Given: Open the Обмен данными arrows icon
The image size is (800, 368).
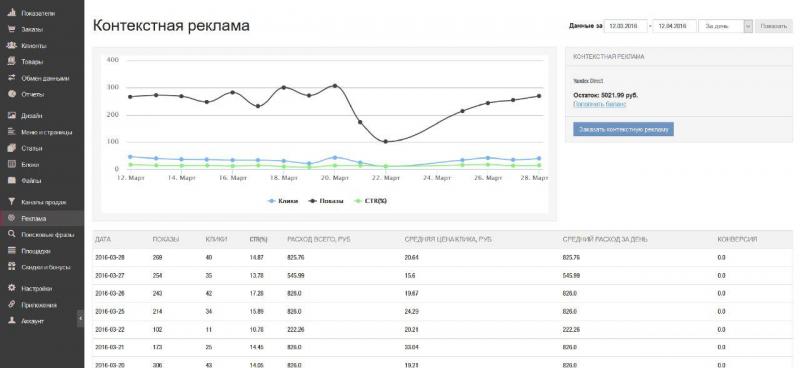Looking at the screenshot, I should (11, 78).
